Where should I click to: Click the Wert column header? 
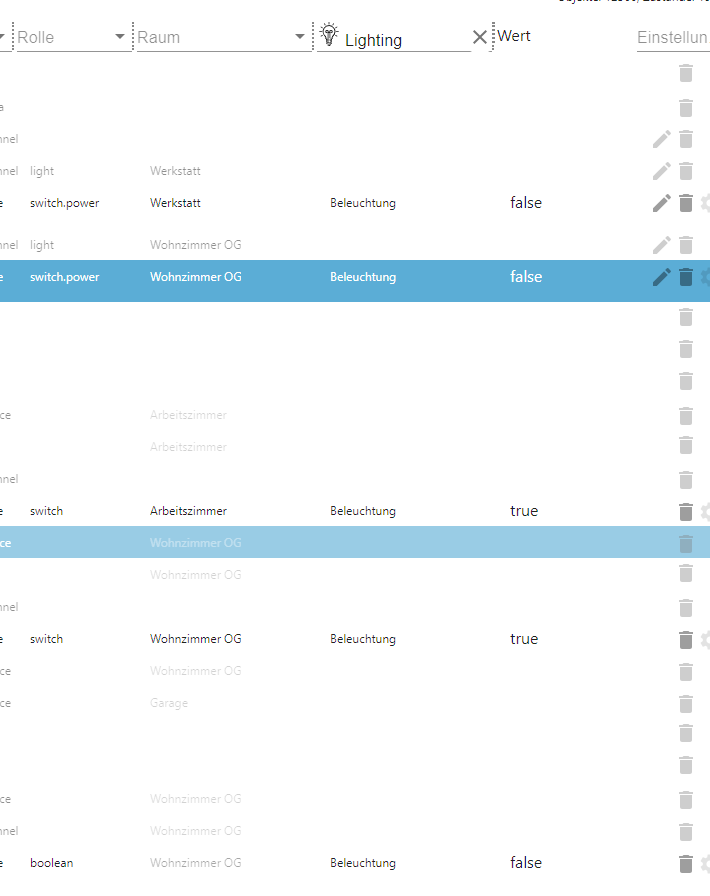514,36
